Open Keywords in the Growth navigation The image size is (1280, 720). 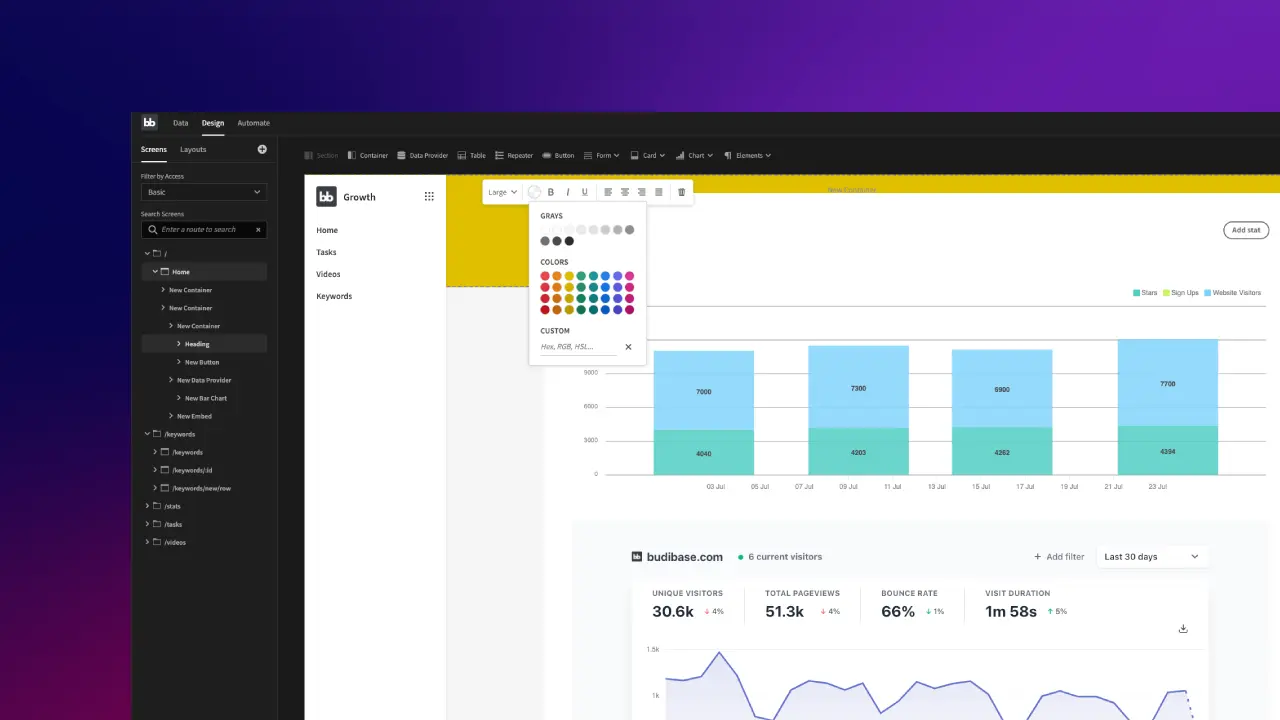334,296
